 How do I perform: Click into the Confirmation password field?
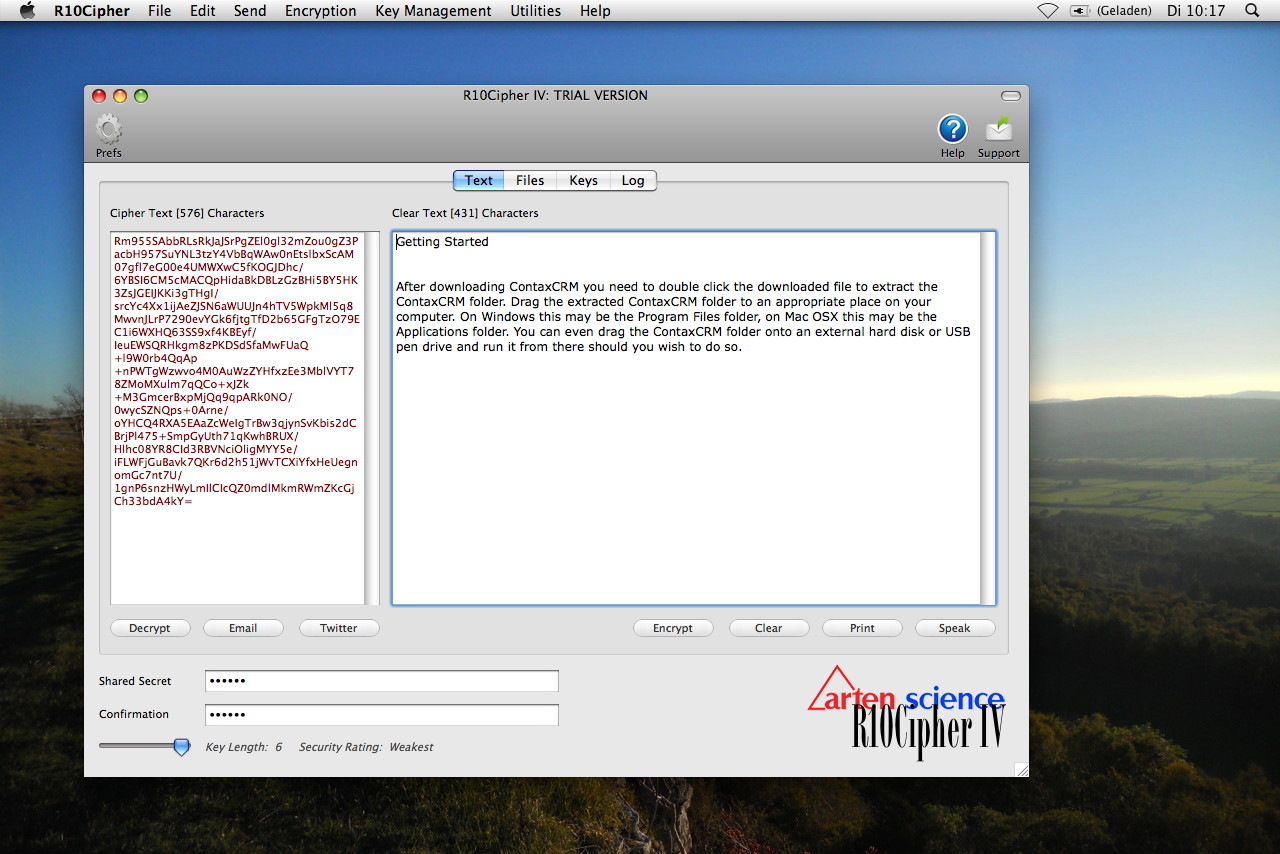click(382, 715)
